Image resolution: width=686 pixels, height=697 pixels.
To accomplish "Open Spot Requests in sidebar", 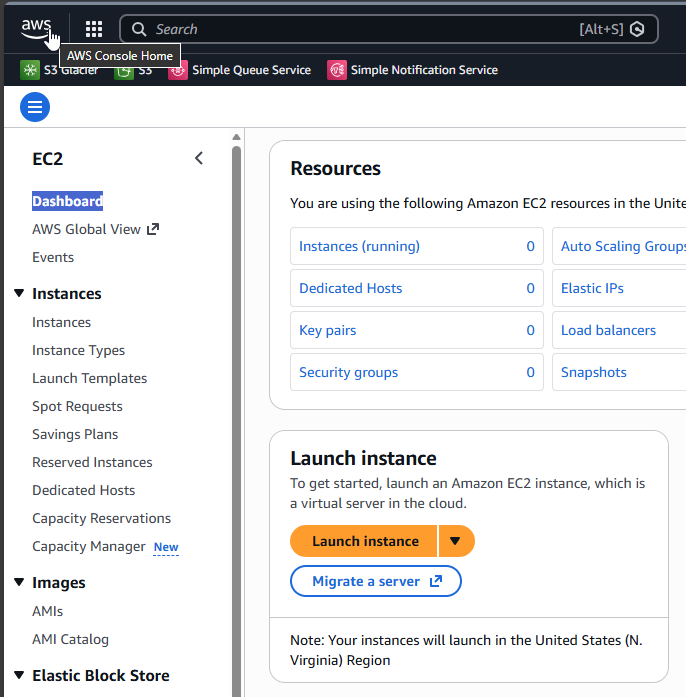I will pos(77,406).
